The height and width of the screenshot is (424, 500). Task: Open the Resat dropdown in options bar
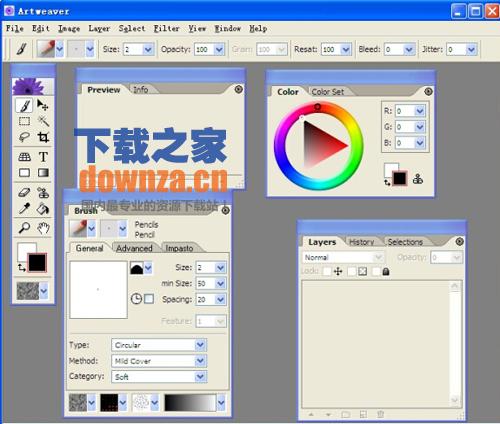(x=346, y=50)
